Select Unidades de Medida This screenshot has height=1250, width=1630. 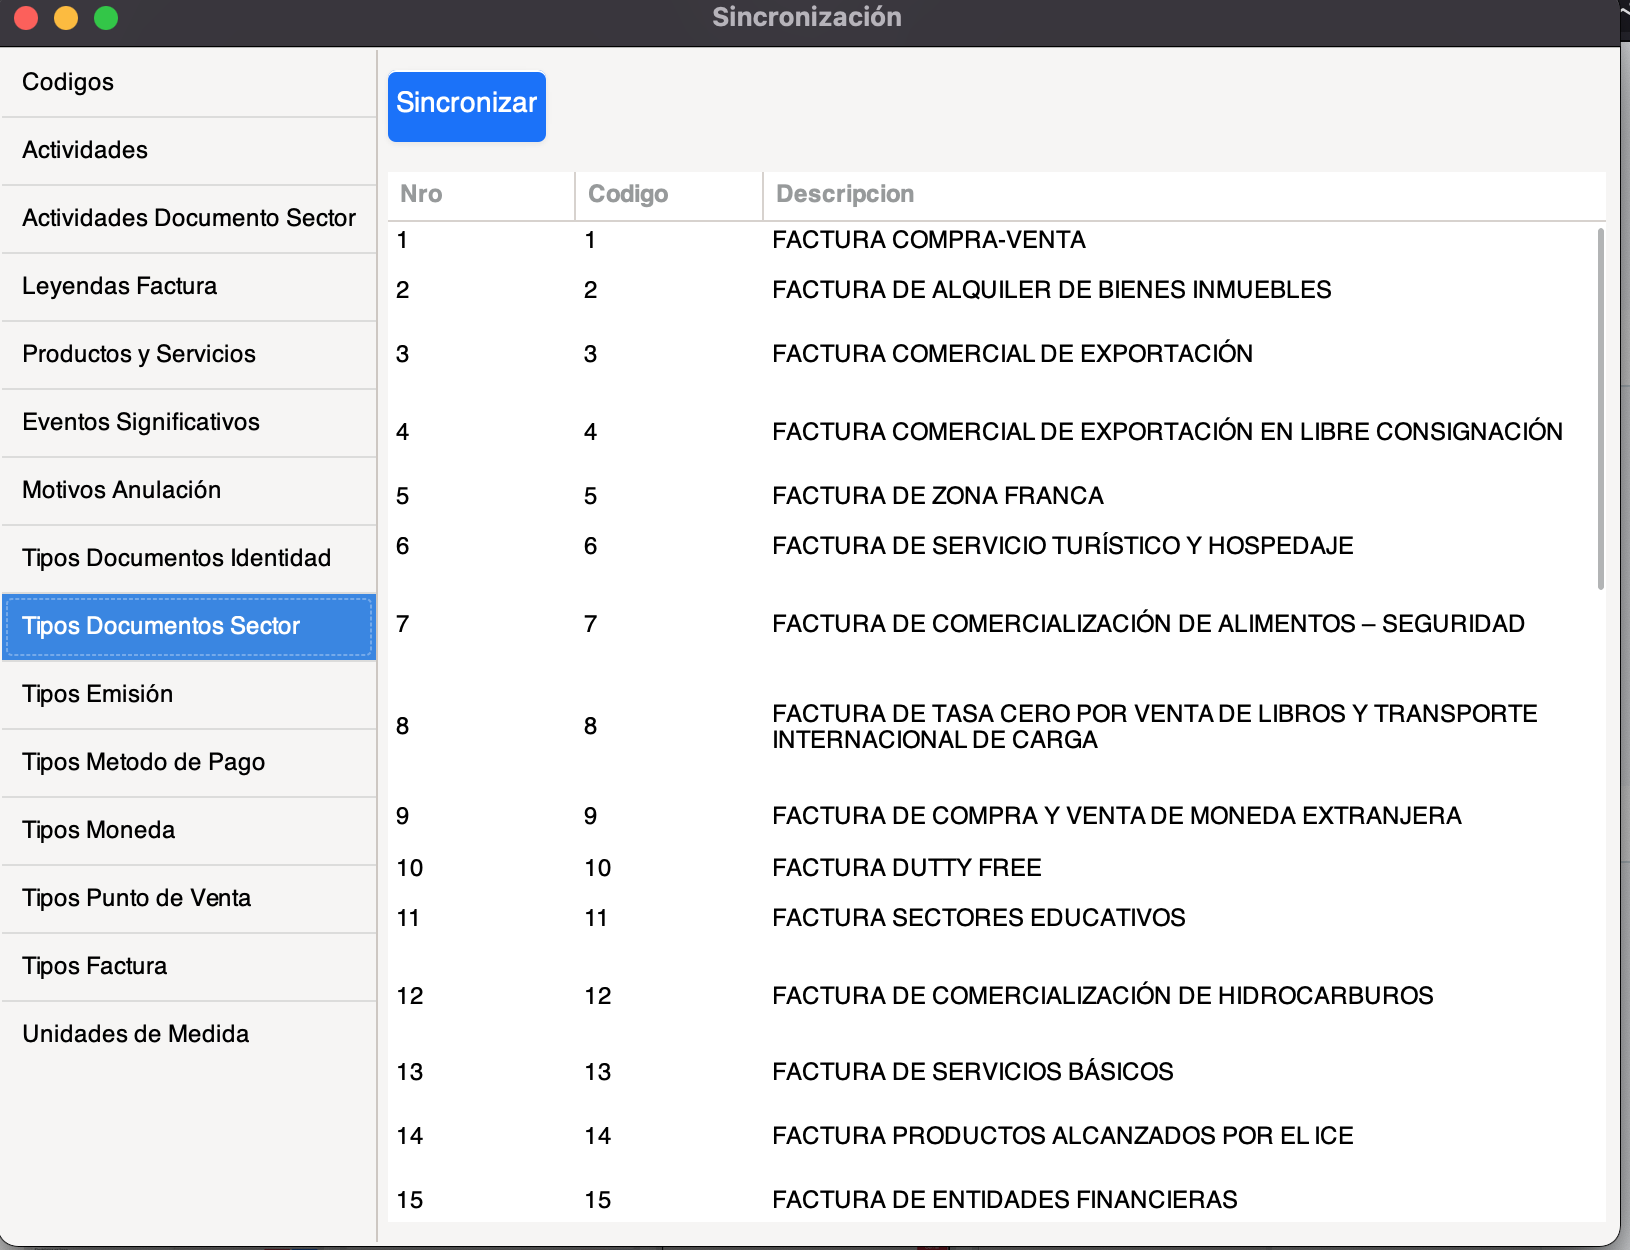point(135,1034)
